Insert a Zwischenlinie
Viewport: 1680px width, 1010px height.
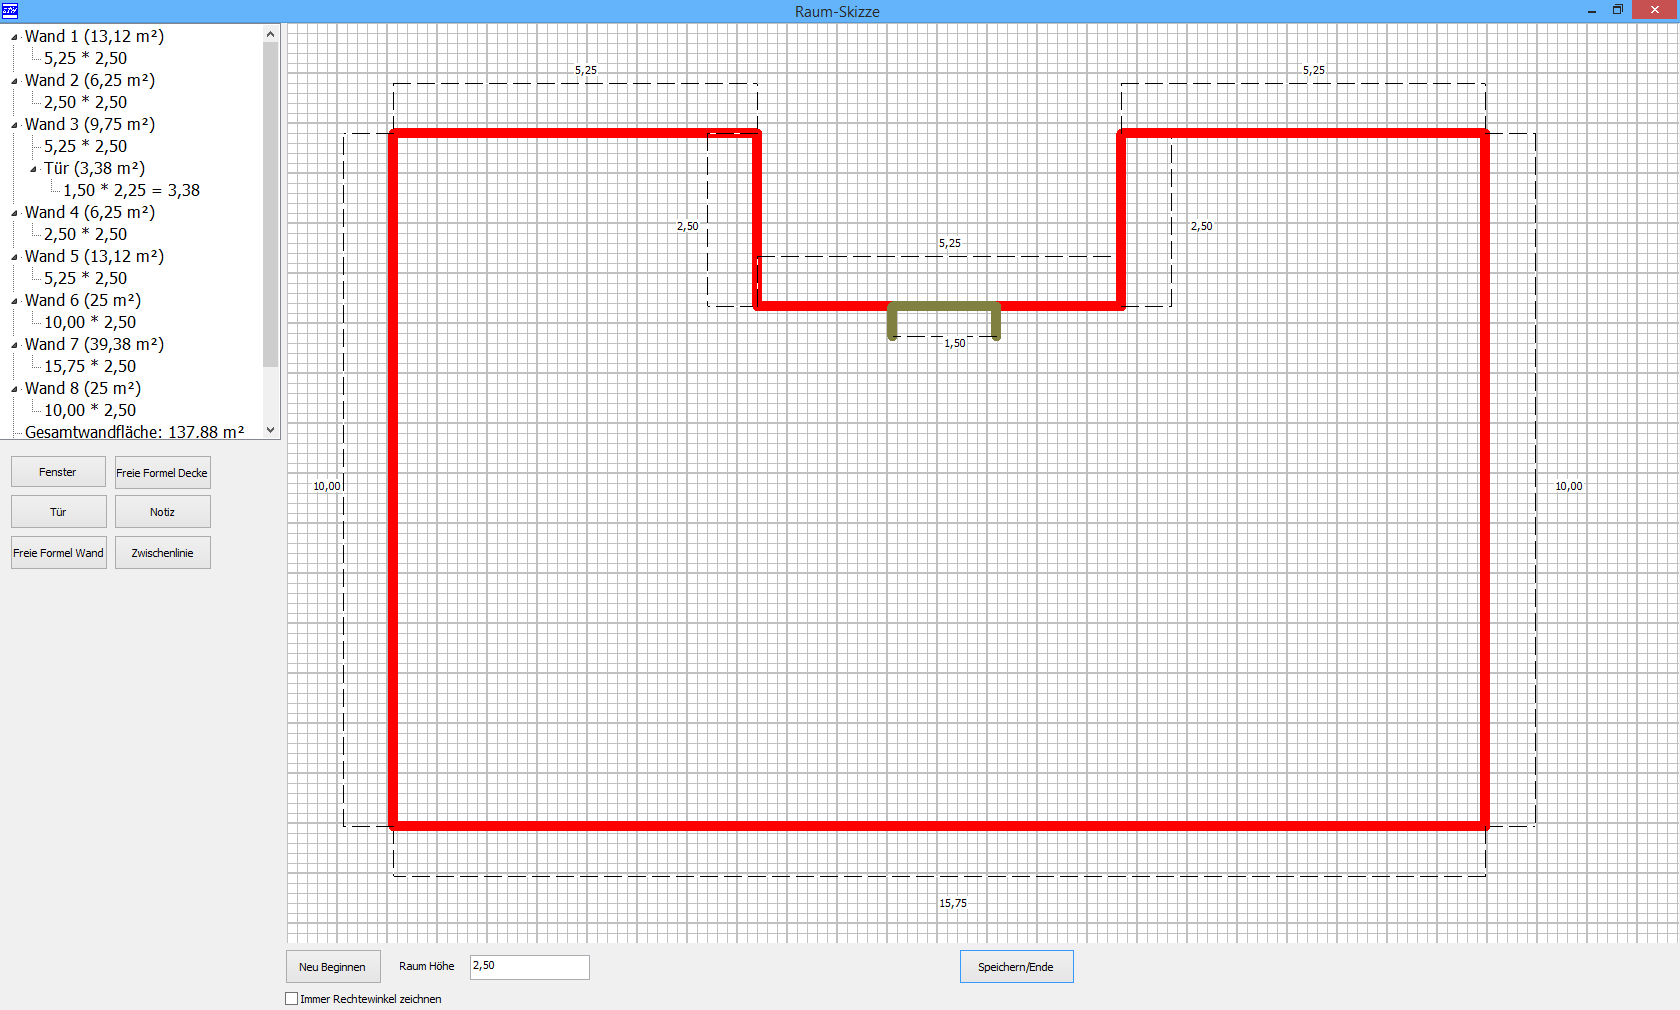point(162,553)
